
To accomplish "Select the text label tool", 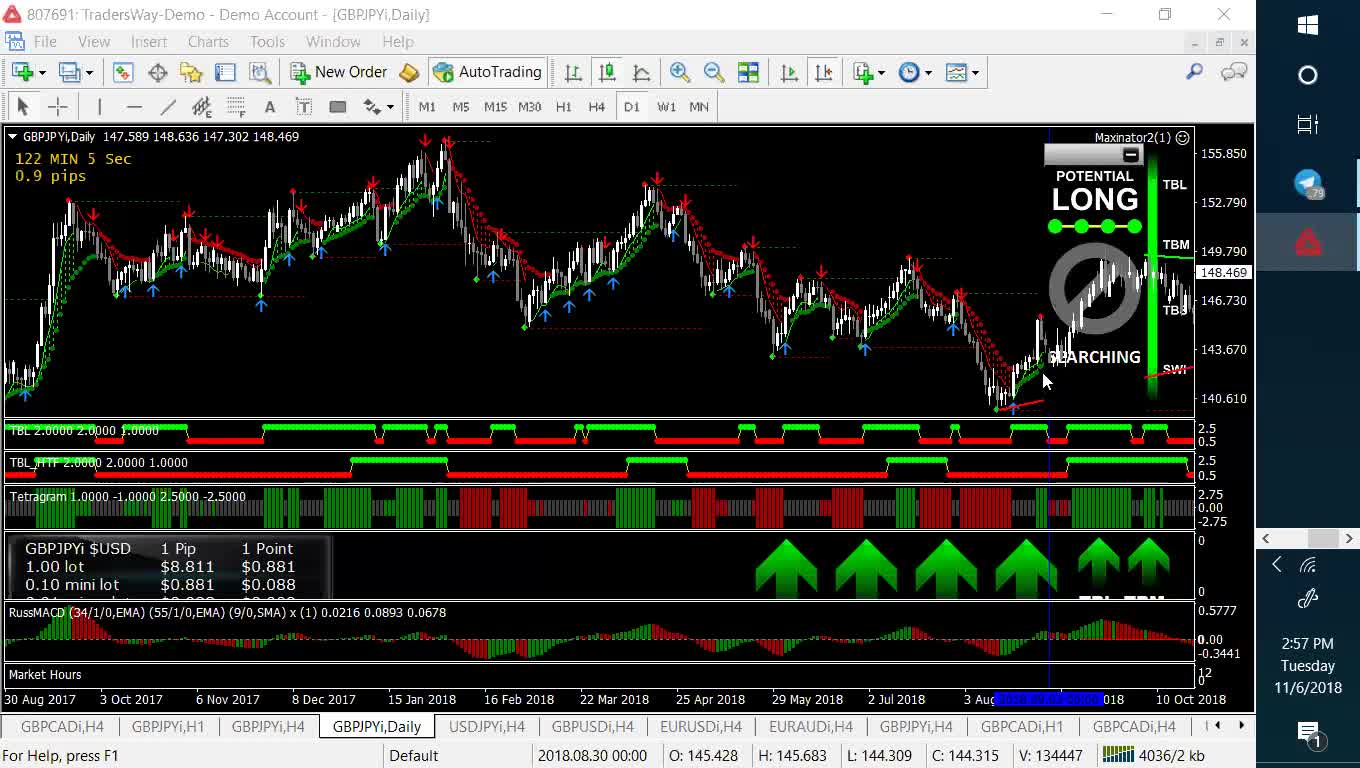I will [304, 107].
